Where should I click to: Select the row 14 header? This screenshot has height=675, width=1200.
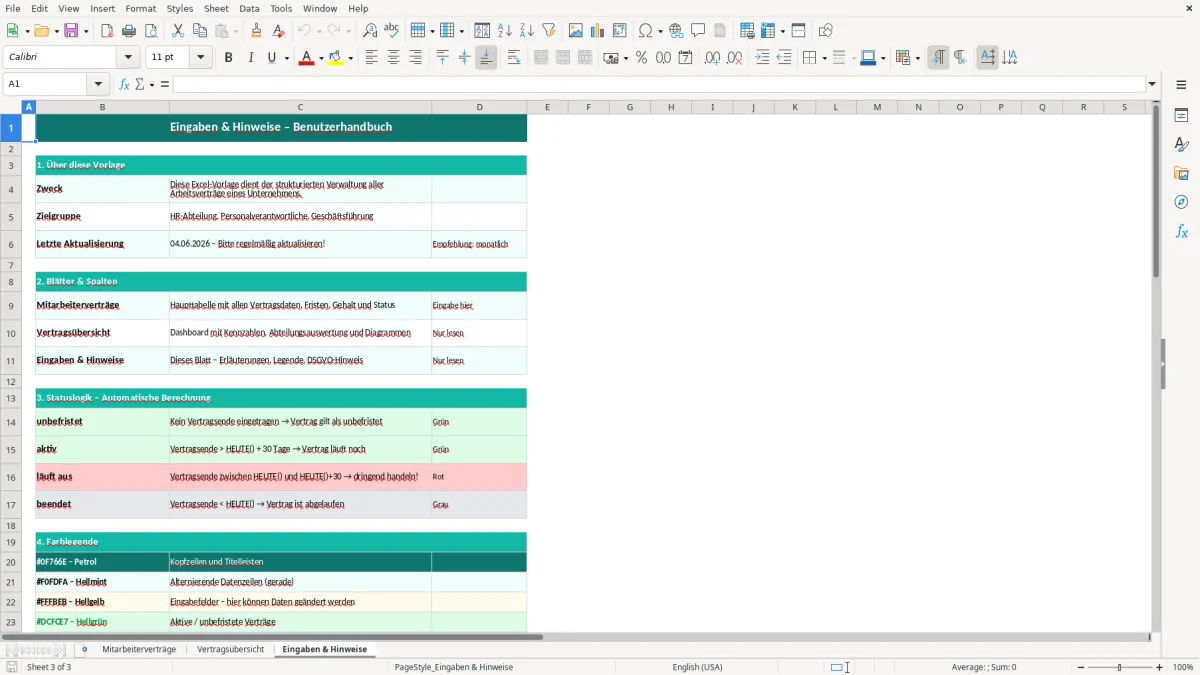[11, 422]
